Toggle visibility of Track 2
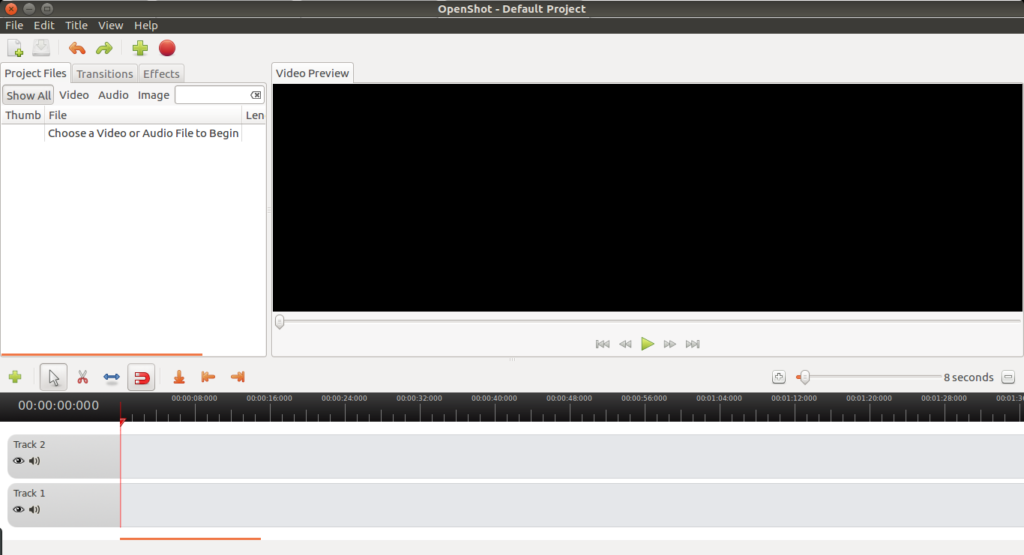The height and width of the screenshot is (555, 1024). pyautogui.click(x=18, y=461)
